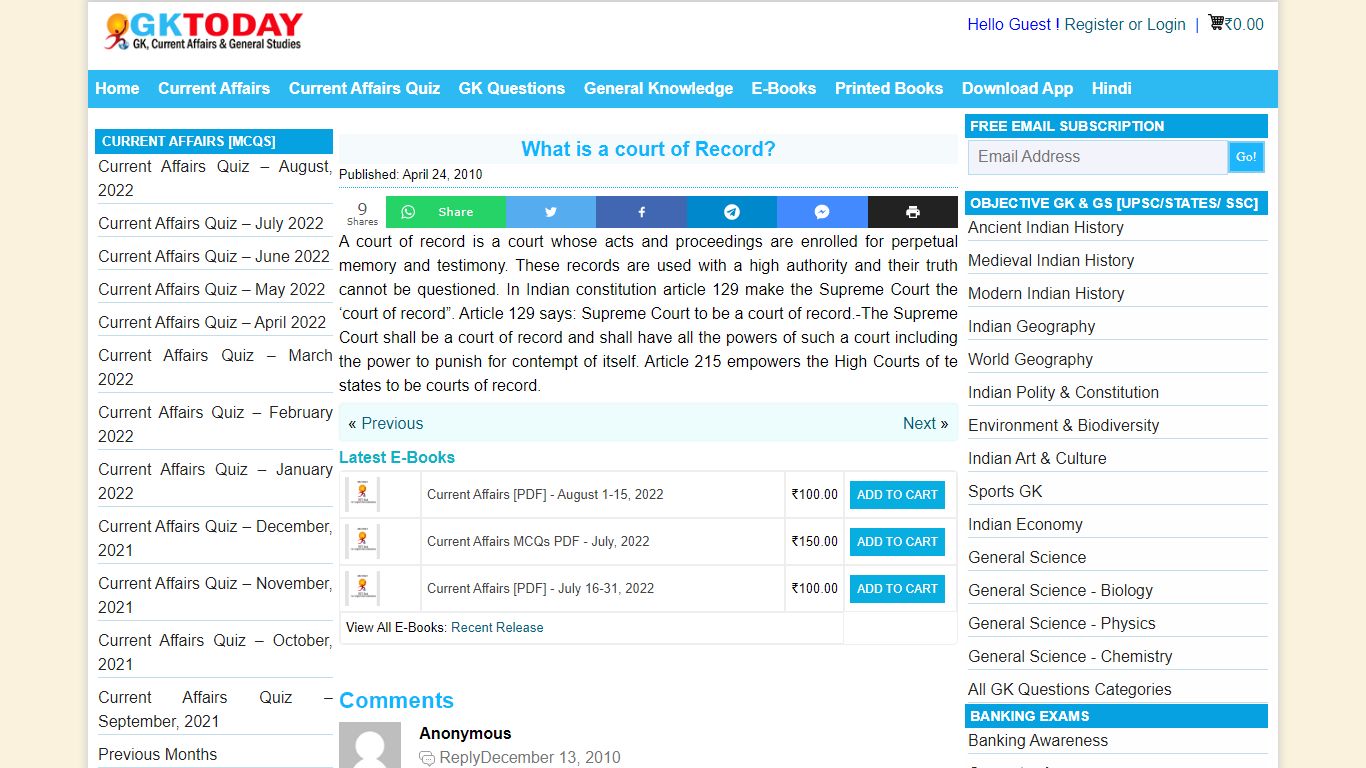The width and height of the screenshot is (1366, 768).
Task: Open World Geography category
Action: pyautogui.click(x=1030, y=359)
